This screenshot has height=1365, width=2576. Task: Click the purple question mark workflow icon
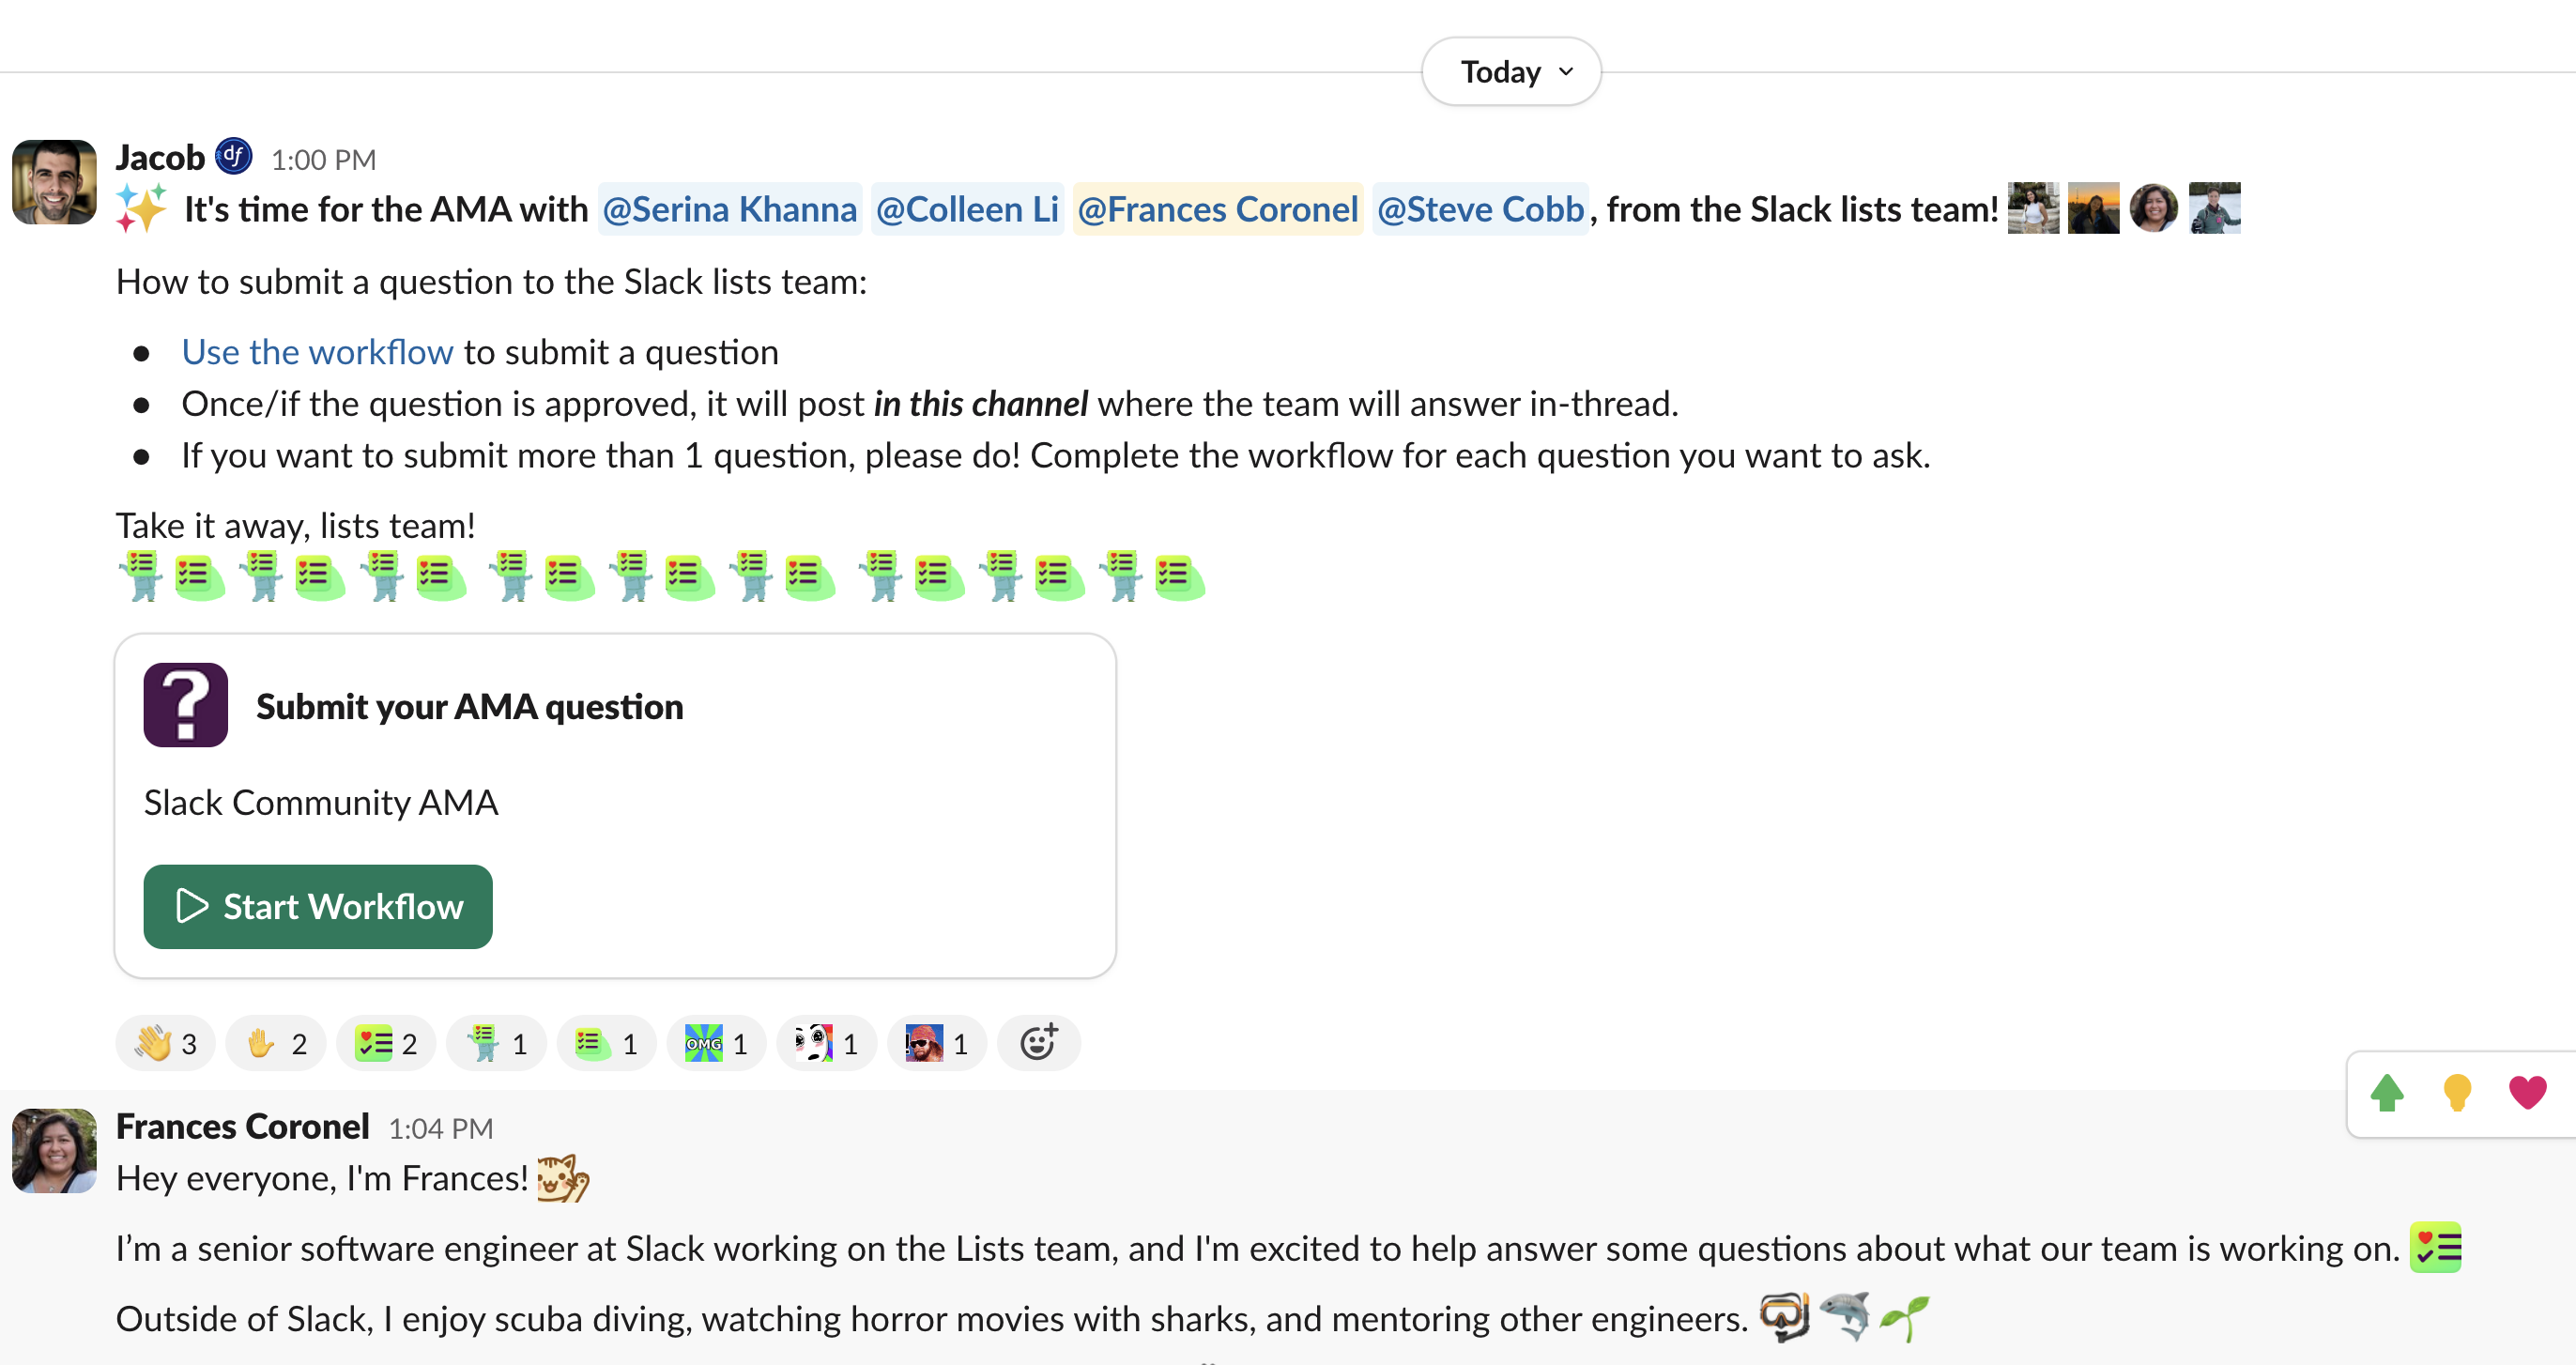pos(186,705)
